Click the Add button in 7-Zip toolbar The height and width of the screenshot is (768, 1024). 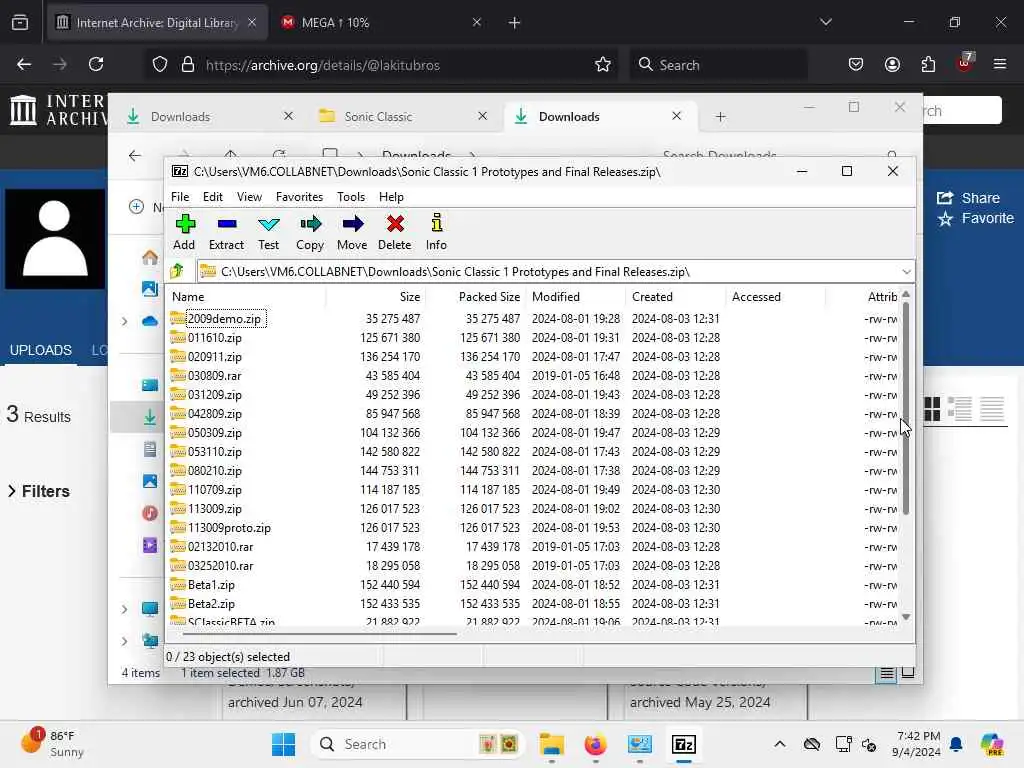point(184,232)
